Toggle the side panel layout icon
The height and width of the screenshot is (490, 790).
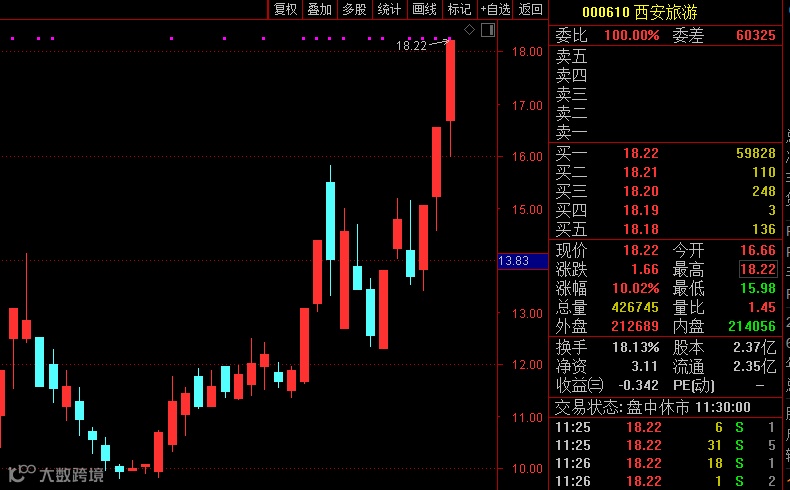coord(488,30)
